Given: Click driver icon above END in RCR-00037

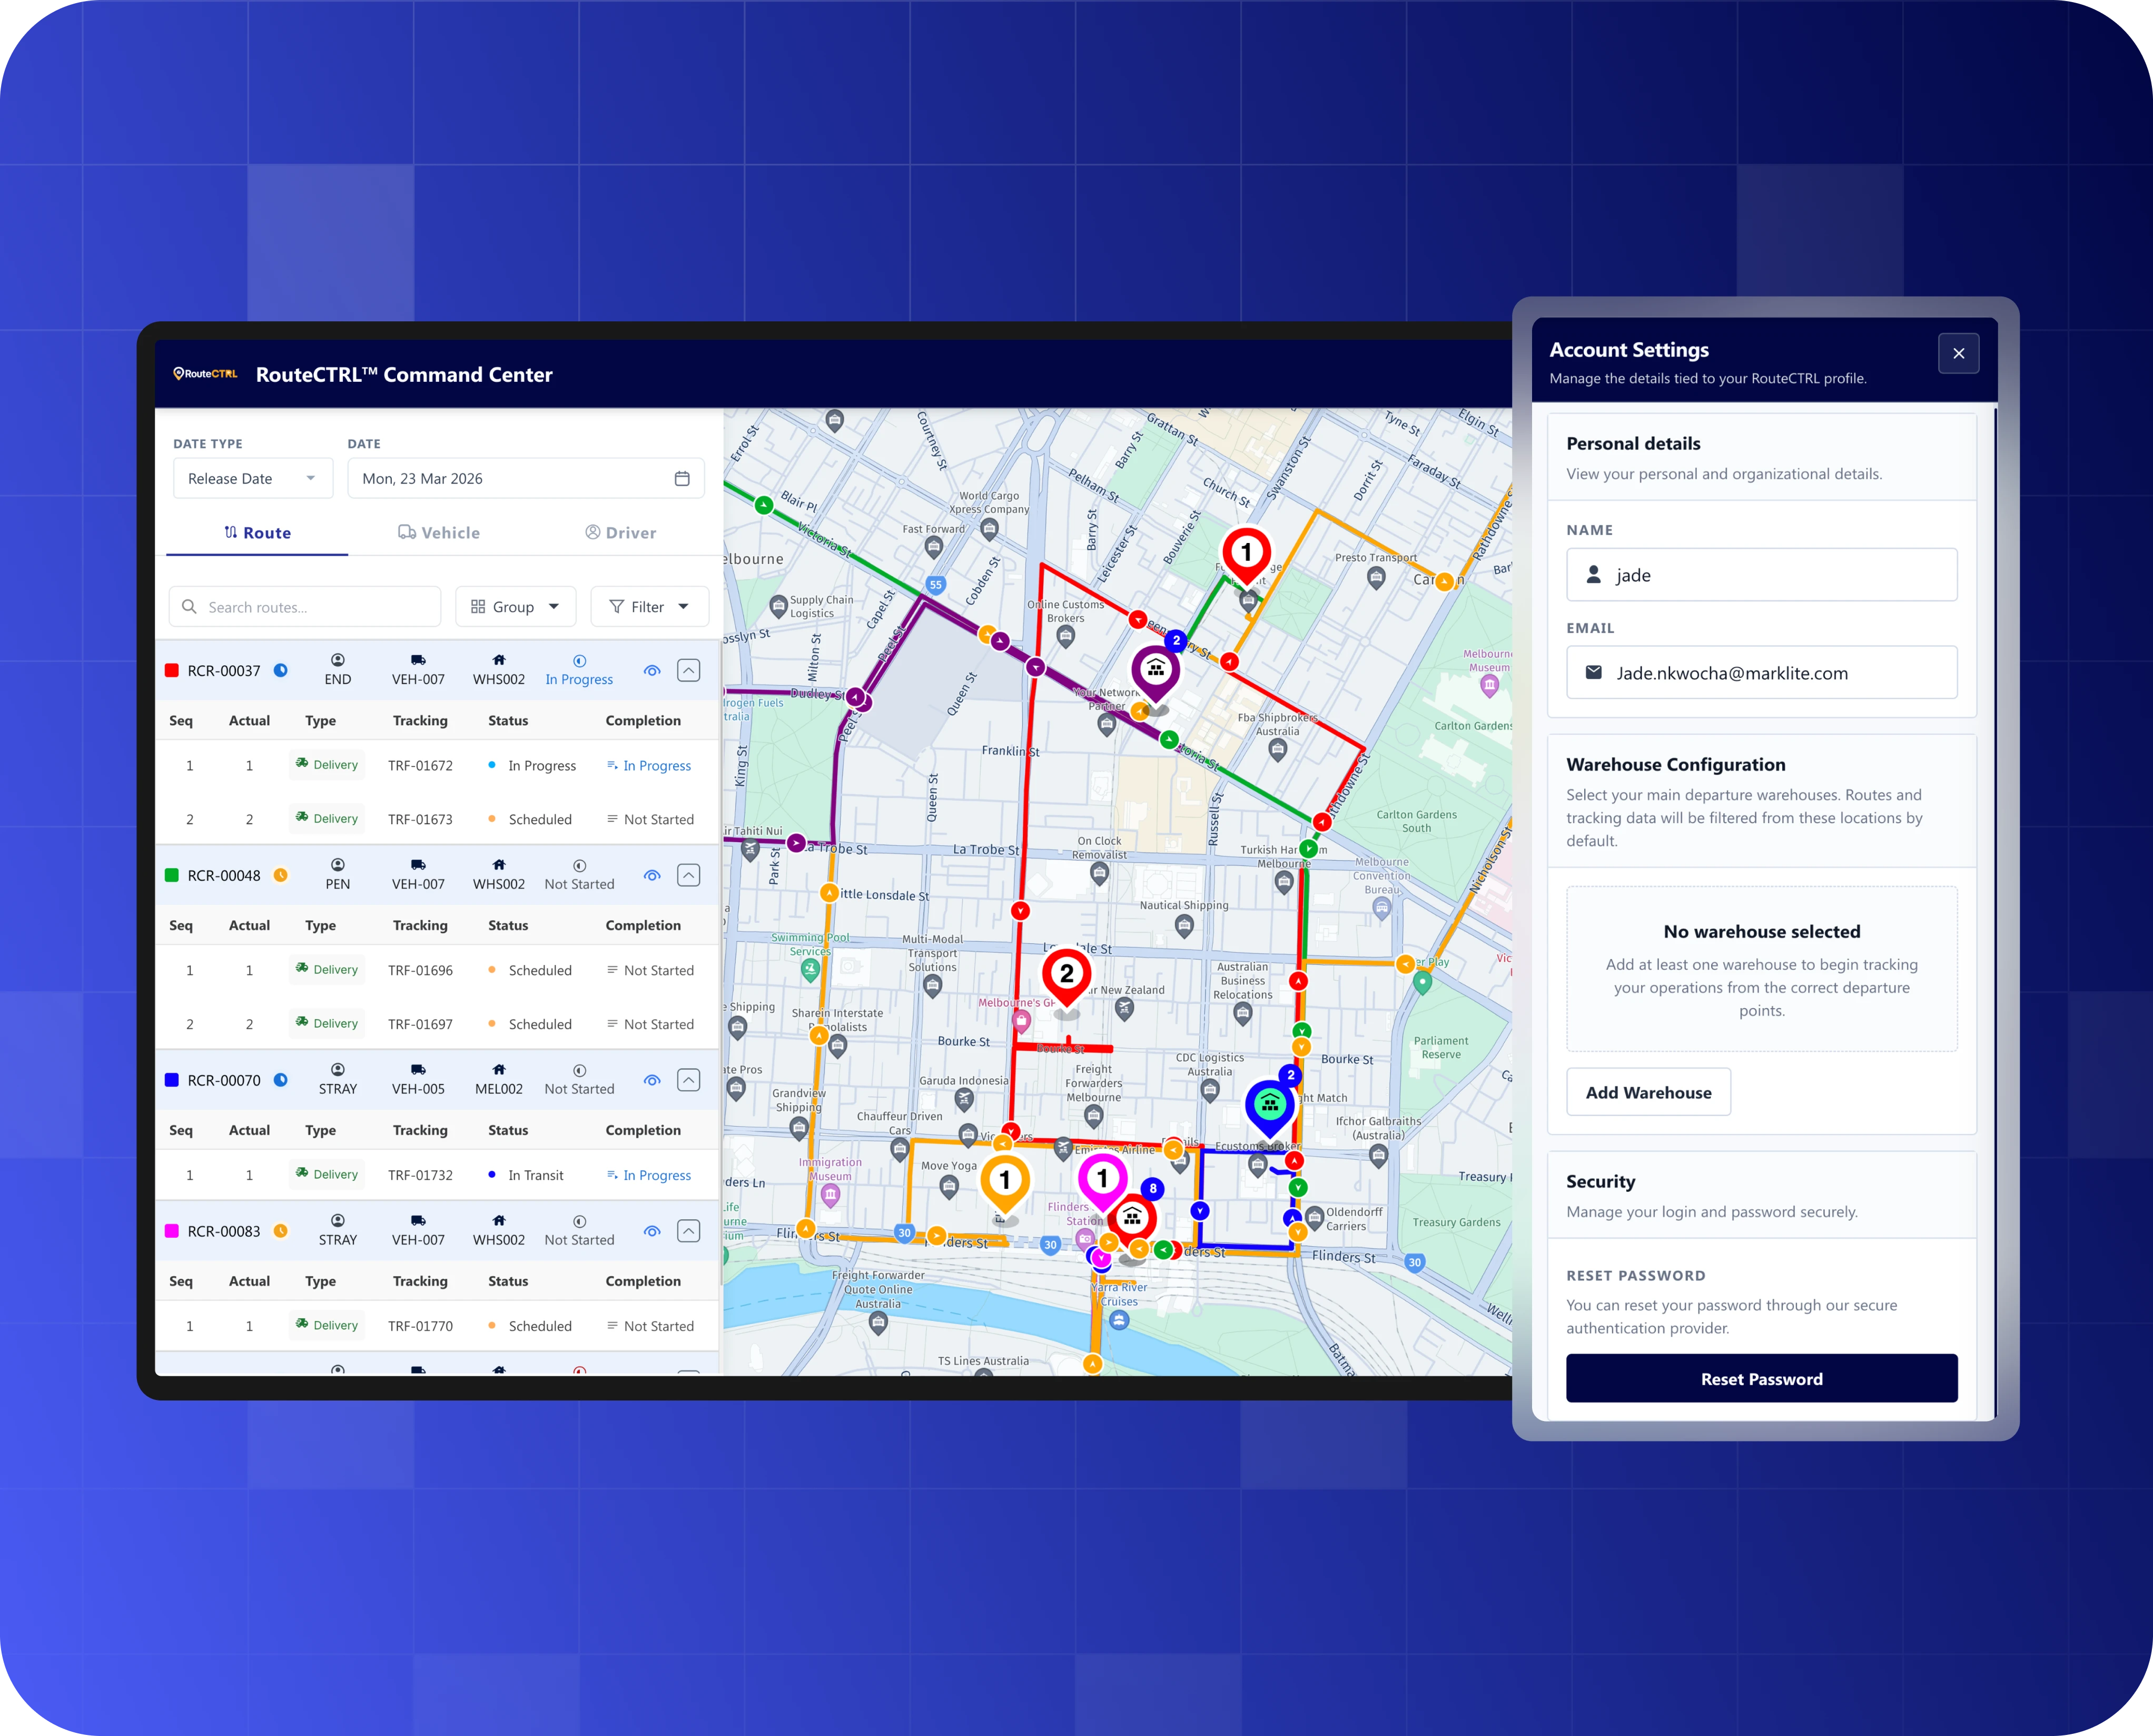Looking at the screenshot, I should (x=338, y=660).
